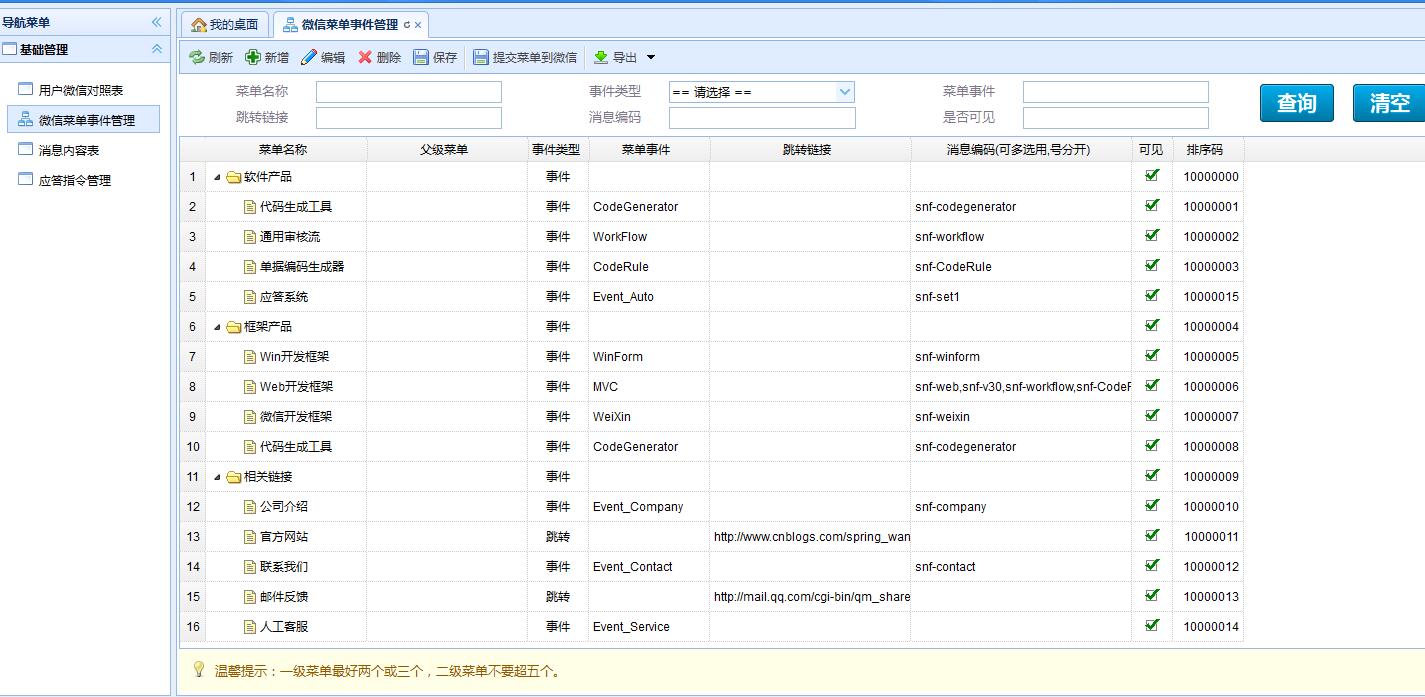The height and width of the screenshot is (697, 1425).
Task: Click the icon beside 应答指令管理
Action: [x=26, y=179]
